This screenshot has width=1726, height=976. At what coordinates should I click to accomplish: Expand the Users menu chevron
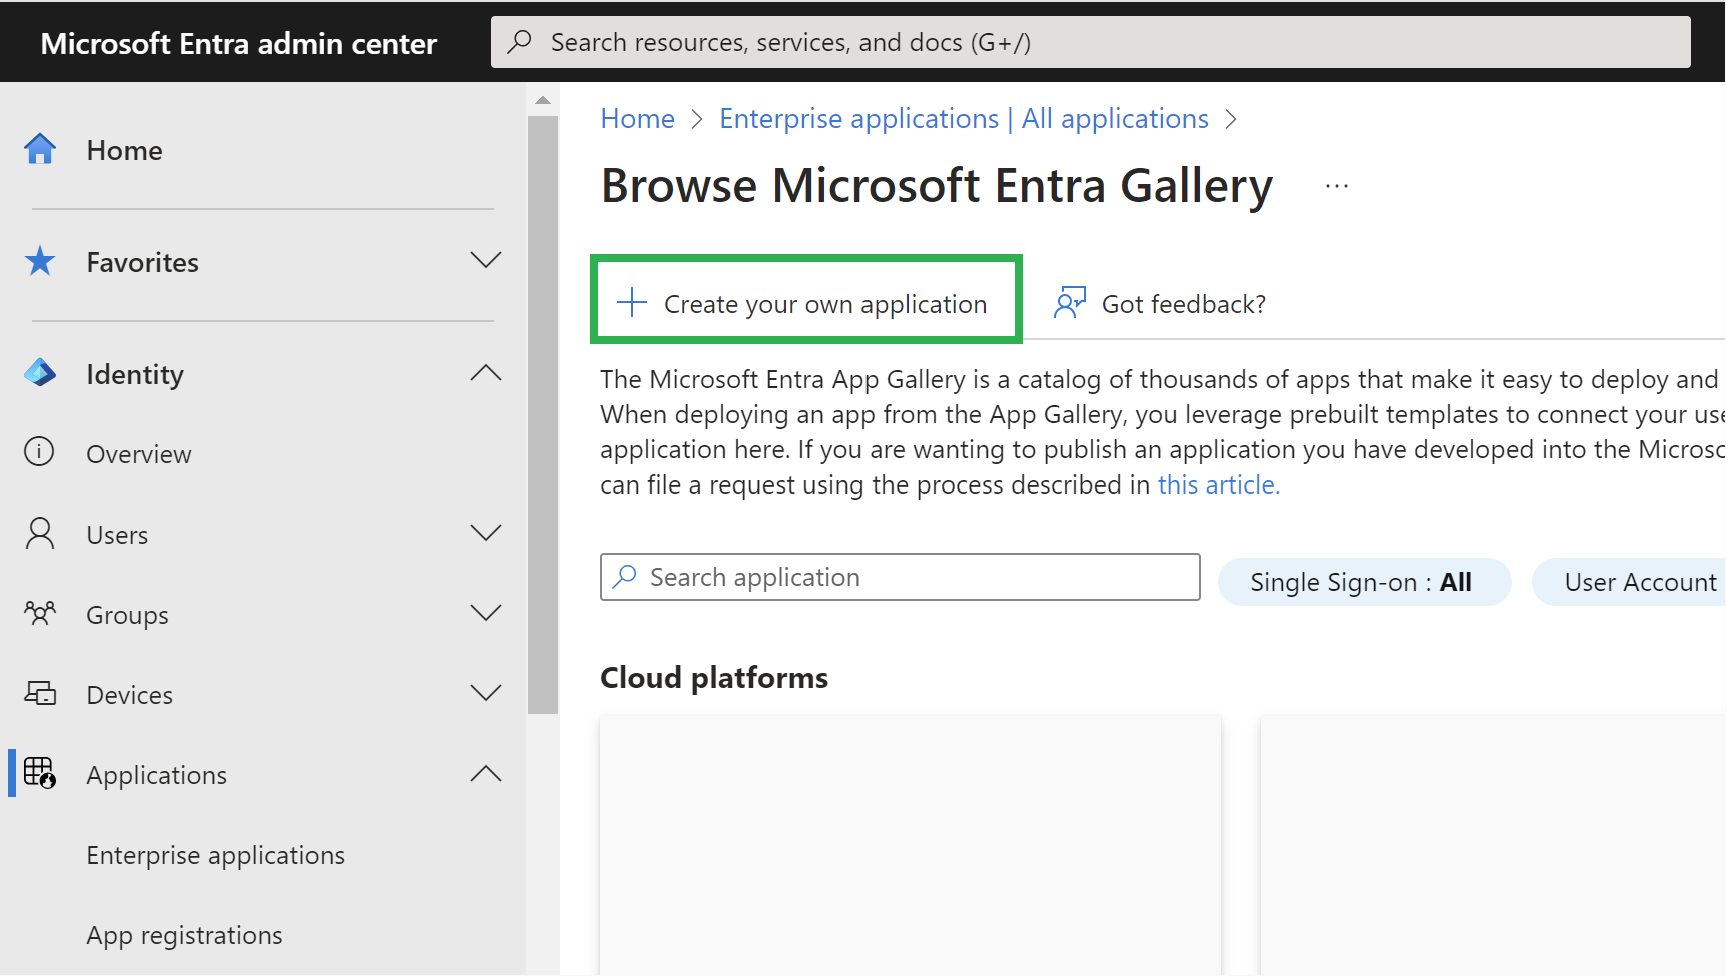[486, 533]
